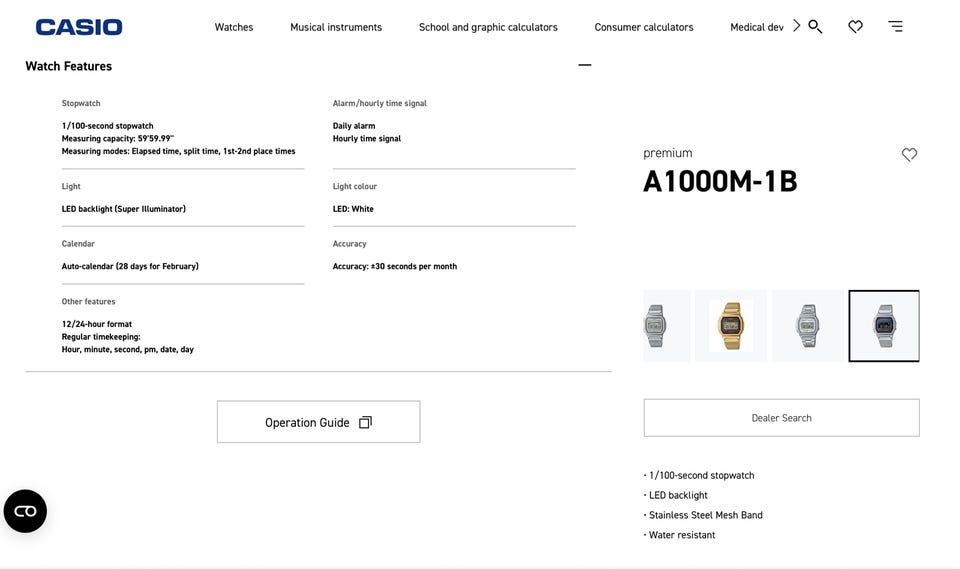Screen dimensions: 960x569
Task: Click '12/24-hour format' text
Action: tap(97, 324)
